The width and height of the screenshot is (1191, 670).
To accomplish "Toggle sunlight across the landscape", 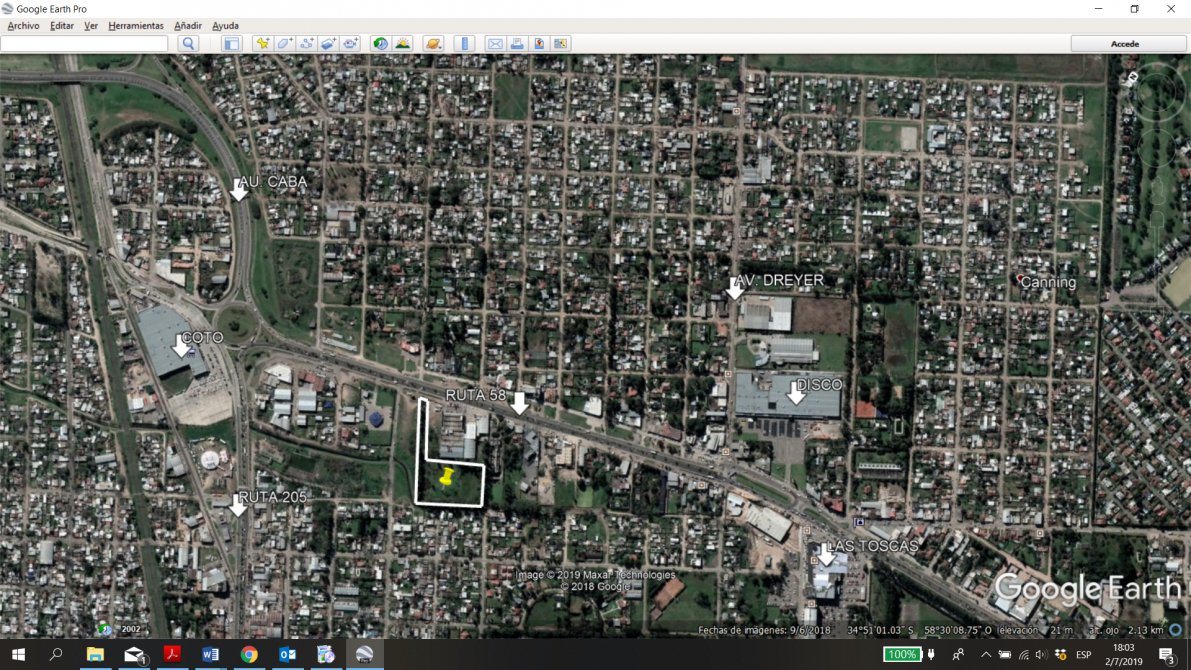I will pos(402,44).
